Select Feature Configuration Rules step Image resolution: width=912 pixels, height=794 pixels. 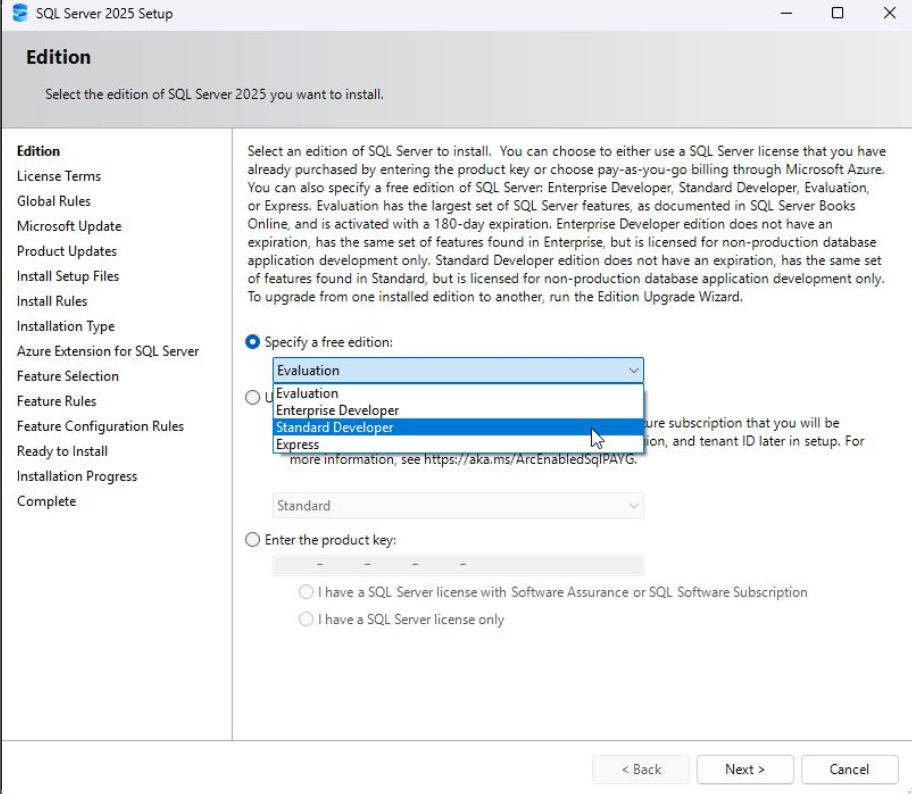pos(100,426)
